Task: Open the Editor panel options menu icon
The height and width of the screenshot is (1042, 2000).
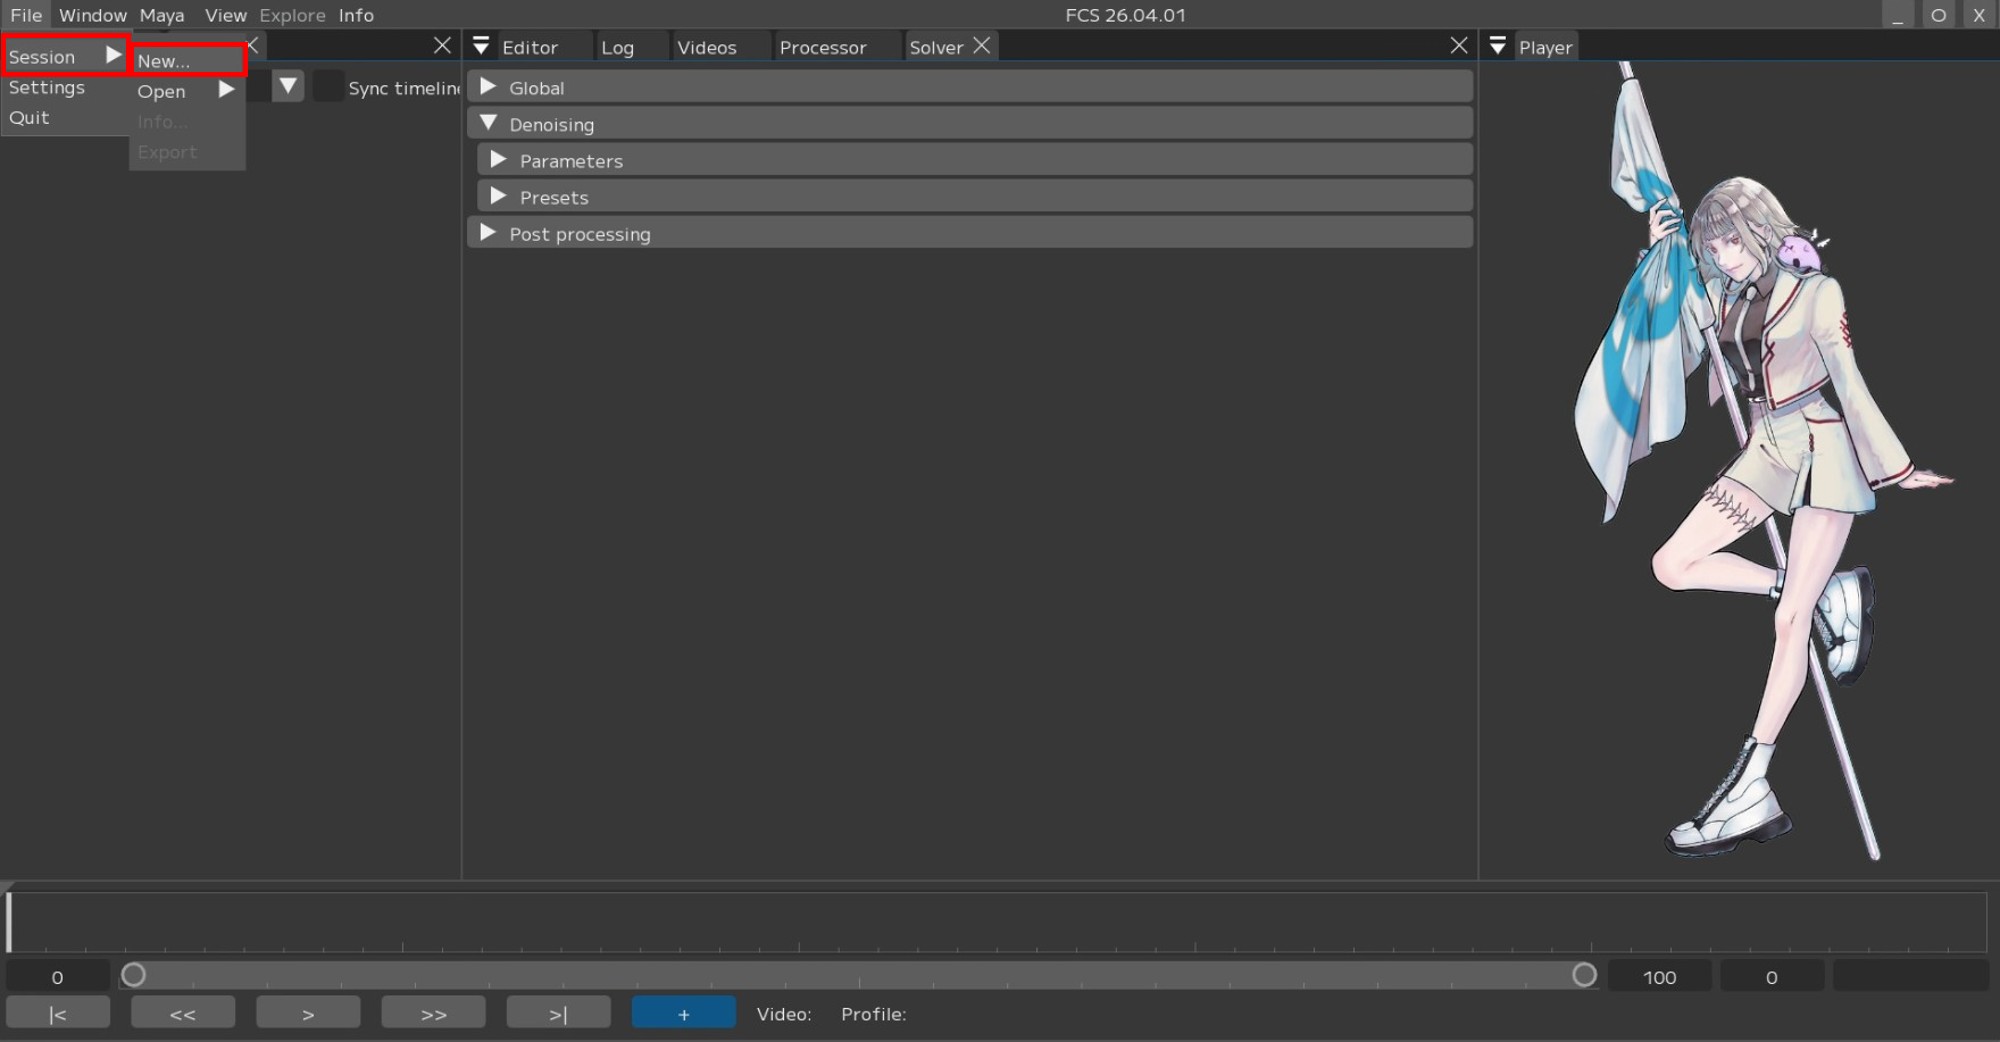Action: [x=481, y=46]
